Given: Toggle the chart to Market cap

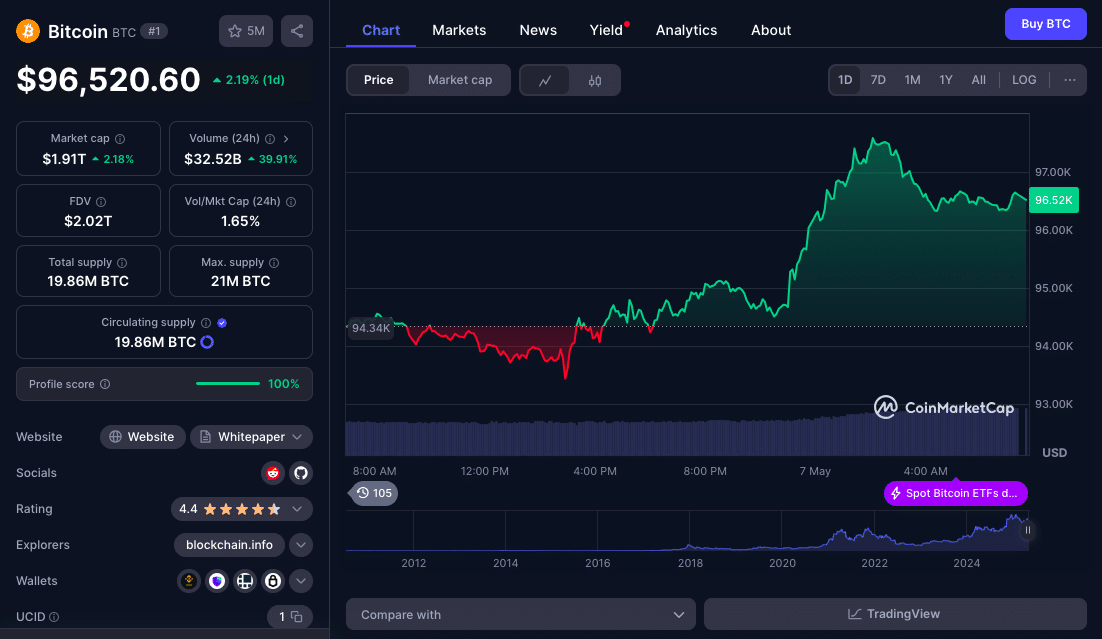Looking at the screenshot, I should tap(459, 80).
